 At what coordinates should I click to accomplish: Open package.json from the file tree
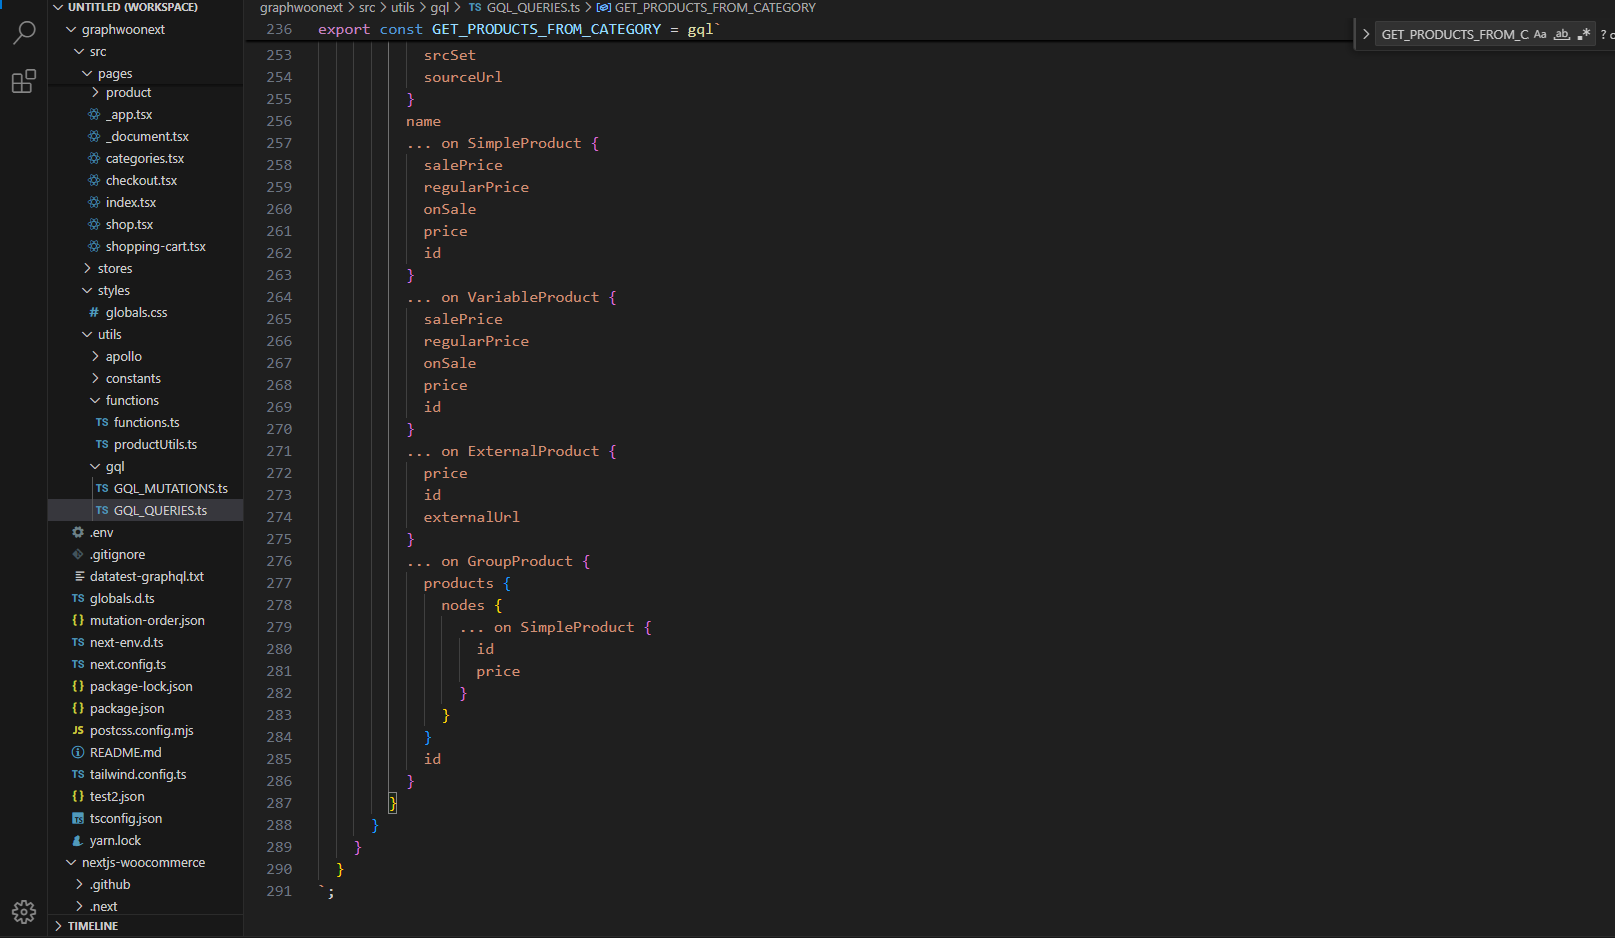(127, 709)
